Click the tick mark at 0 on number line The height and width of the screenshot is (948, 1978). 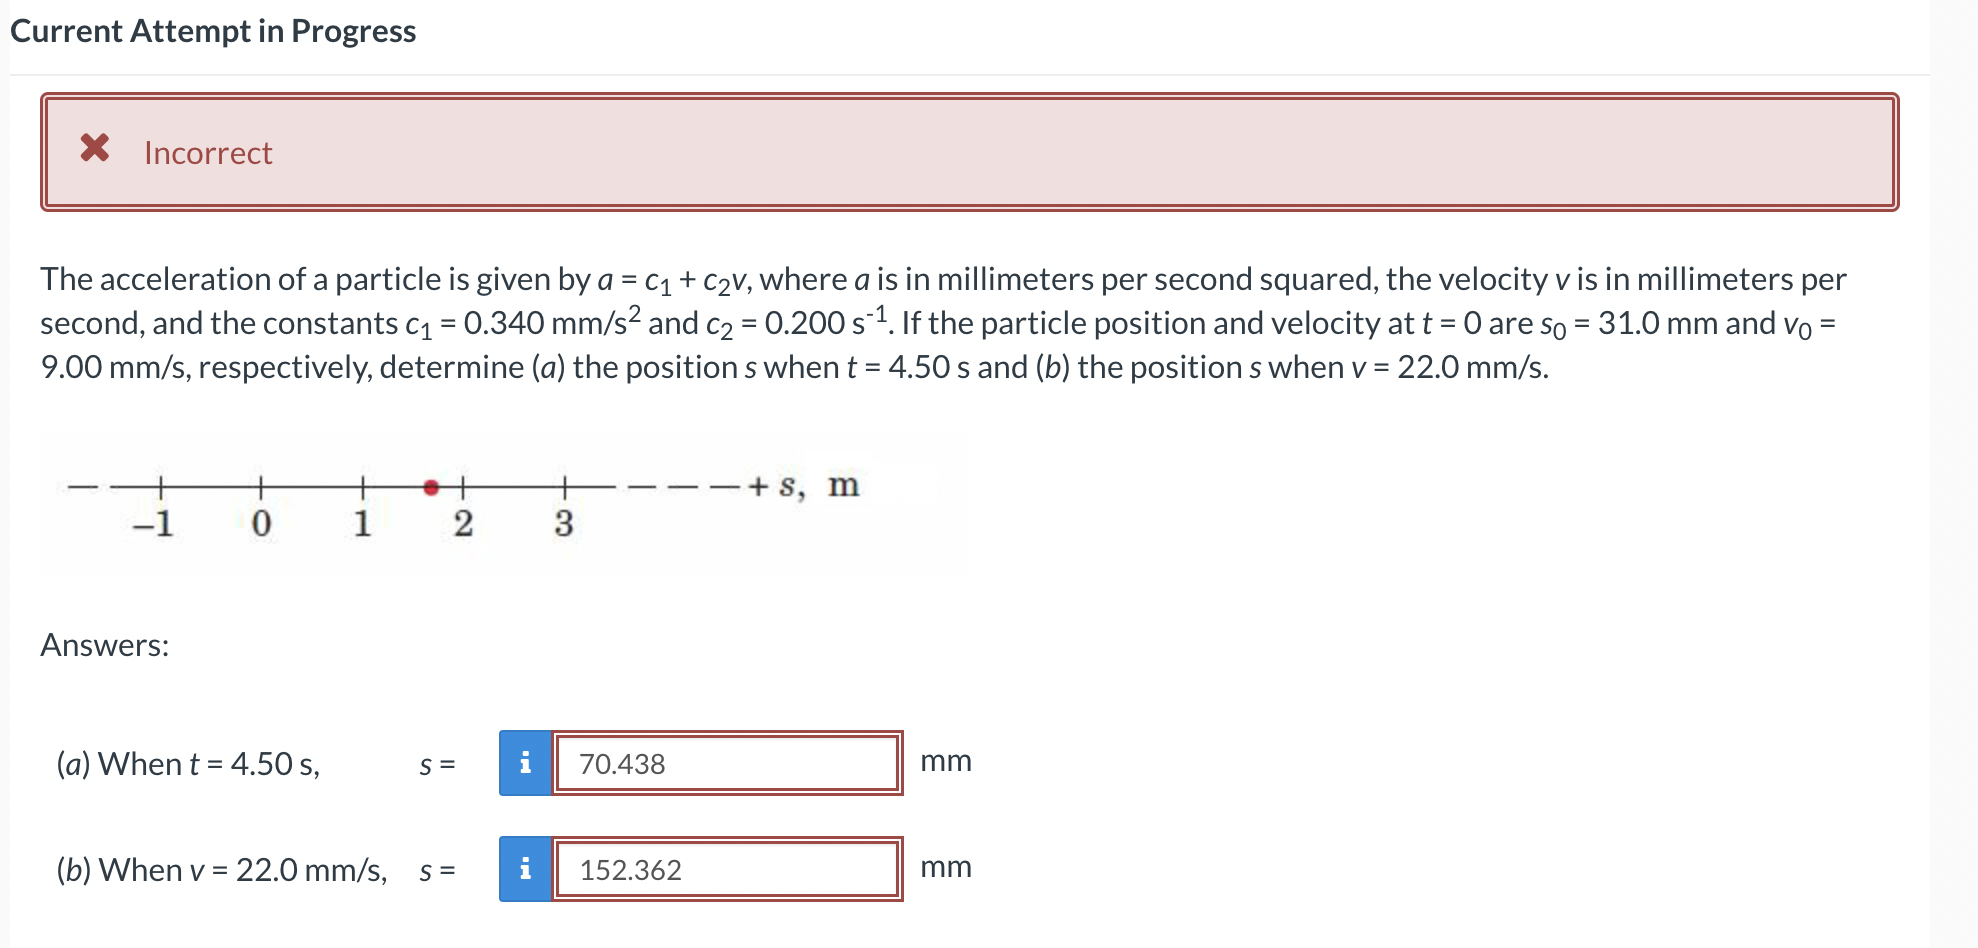[261, 487]
